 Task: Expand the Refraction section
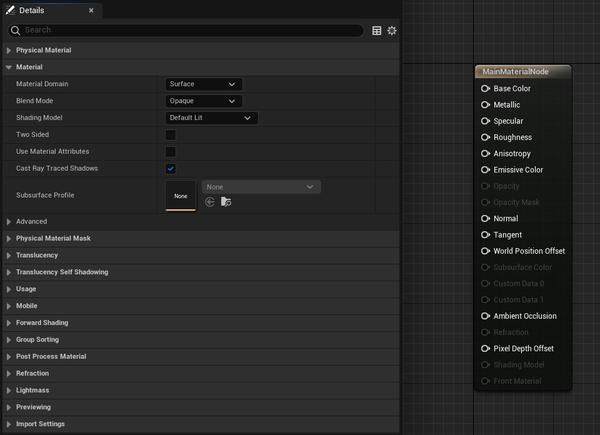pos(8,373)
